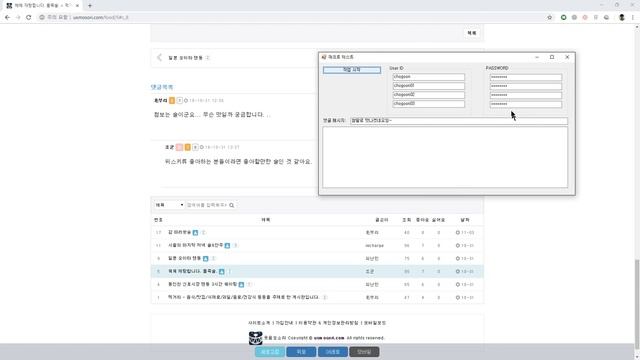Open the bold site domain link in the copyright line
The height and width of the screenshot is (360, 640).
click(x=329, y=338)
